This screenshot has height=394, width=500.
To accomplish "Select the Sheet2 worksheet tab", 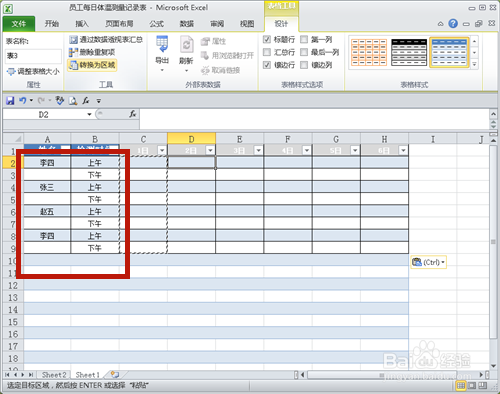I will (x=54, y=375).
